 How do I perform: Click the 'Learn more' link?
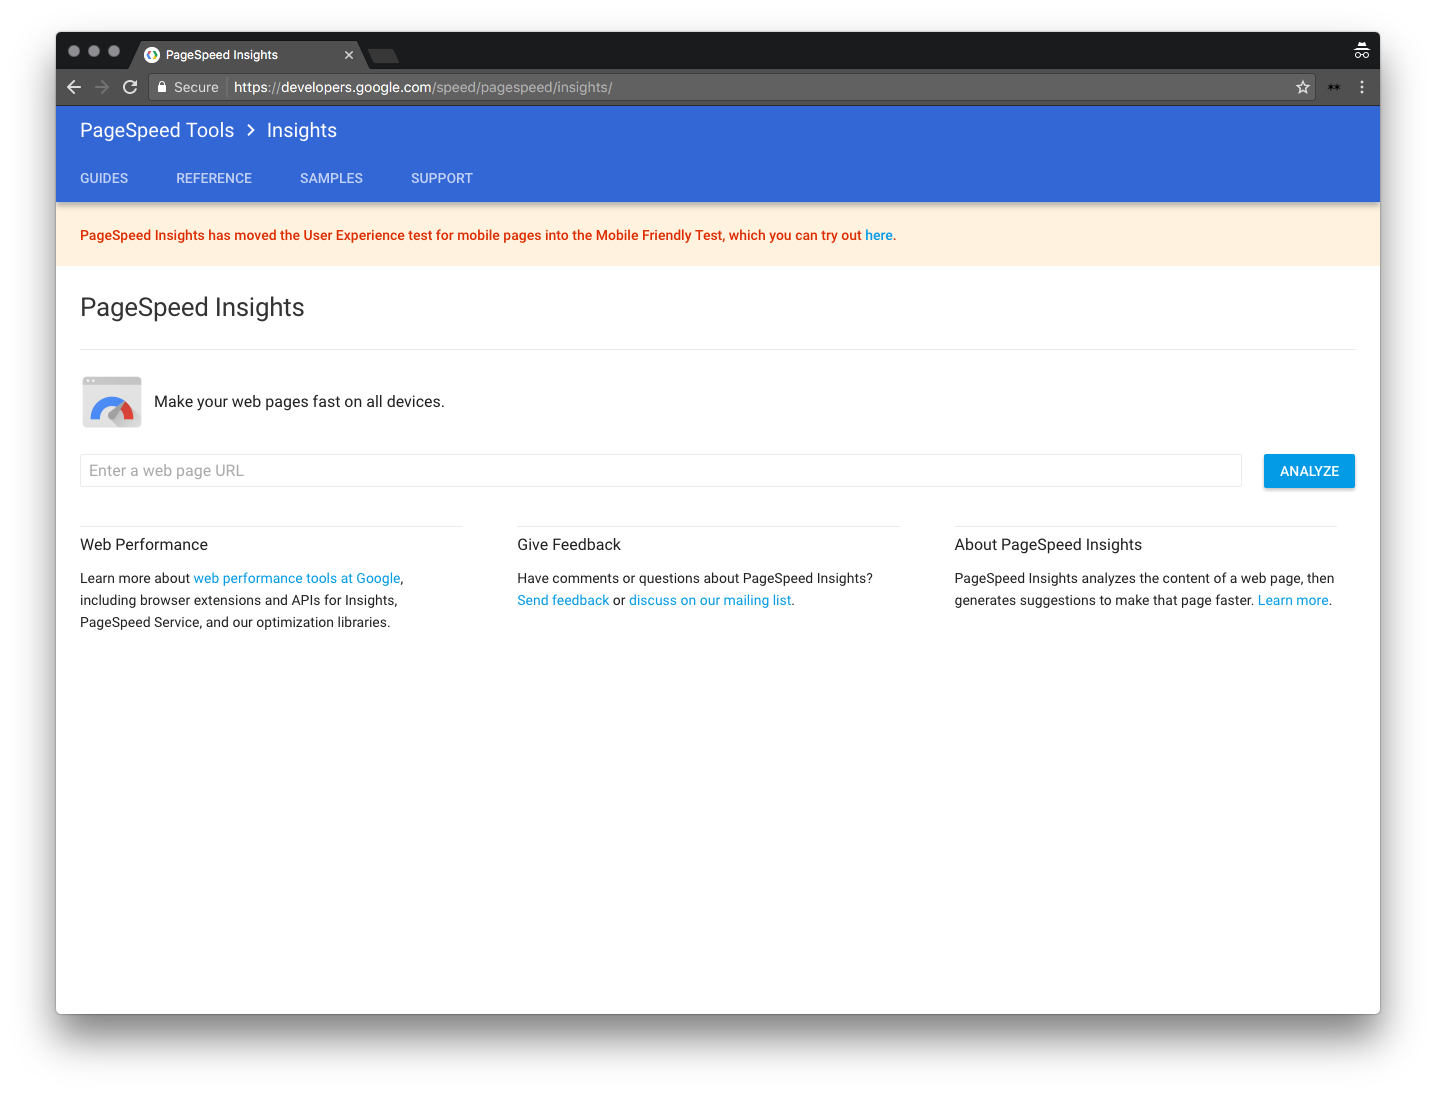(1293, 600)
